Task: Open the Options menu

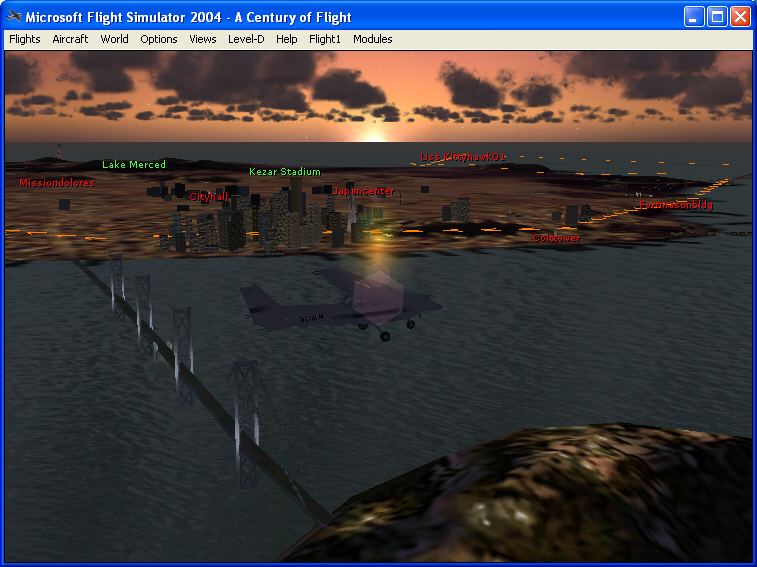Action: point(159,39)
